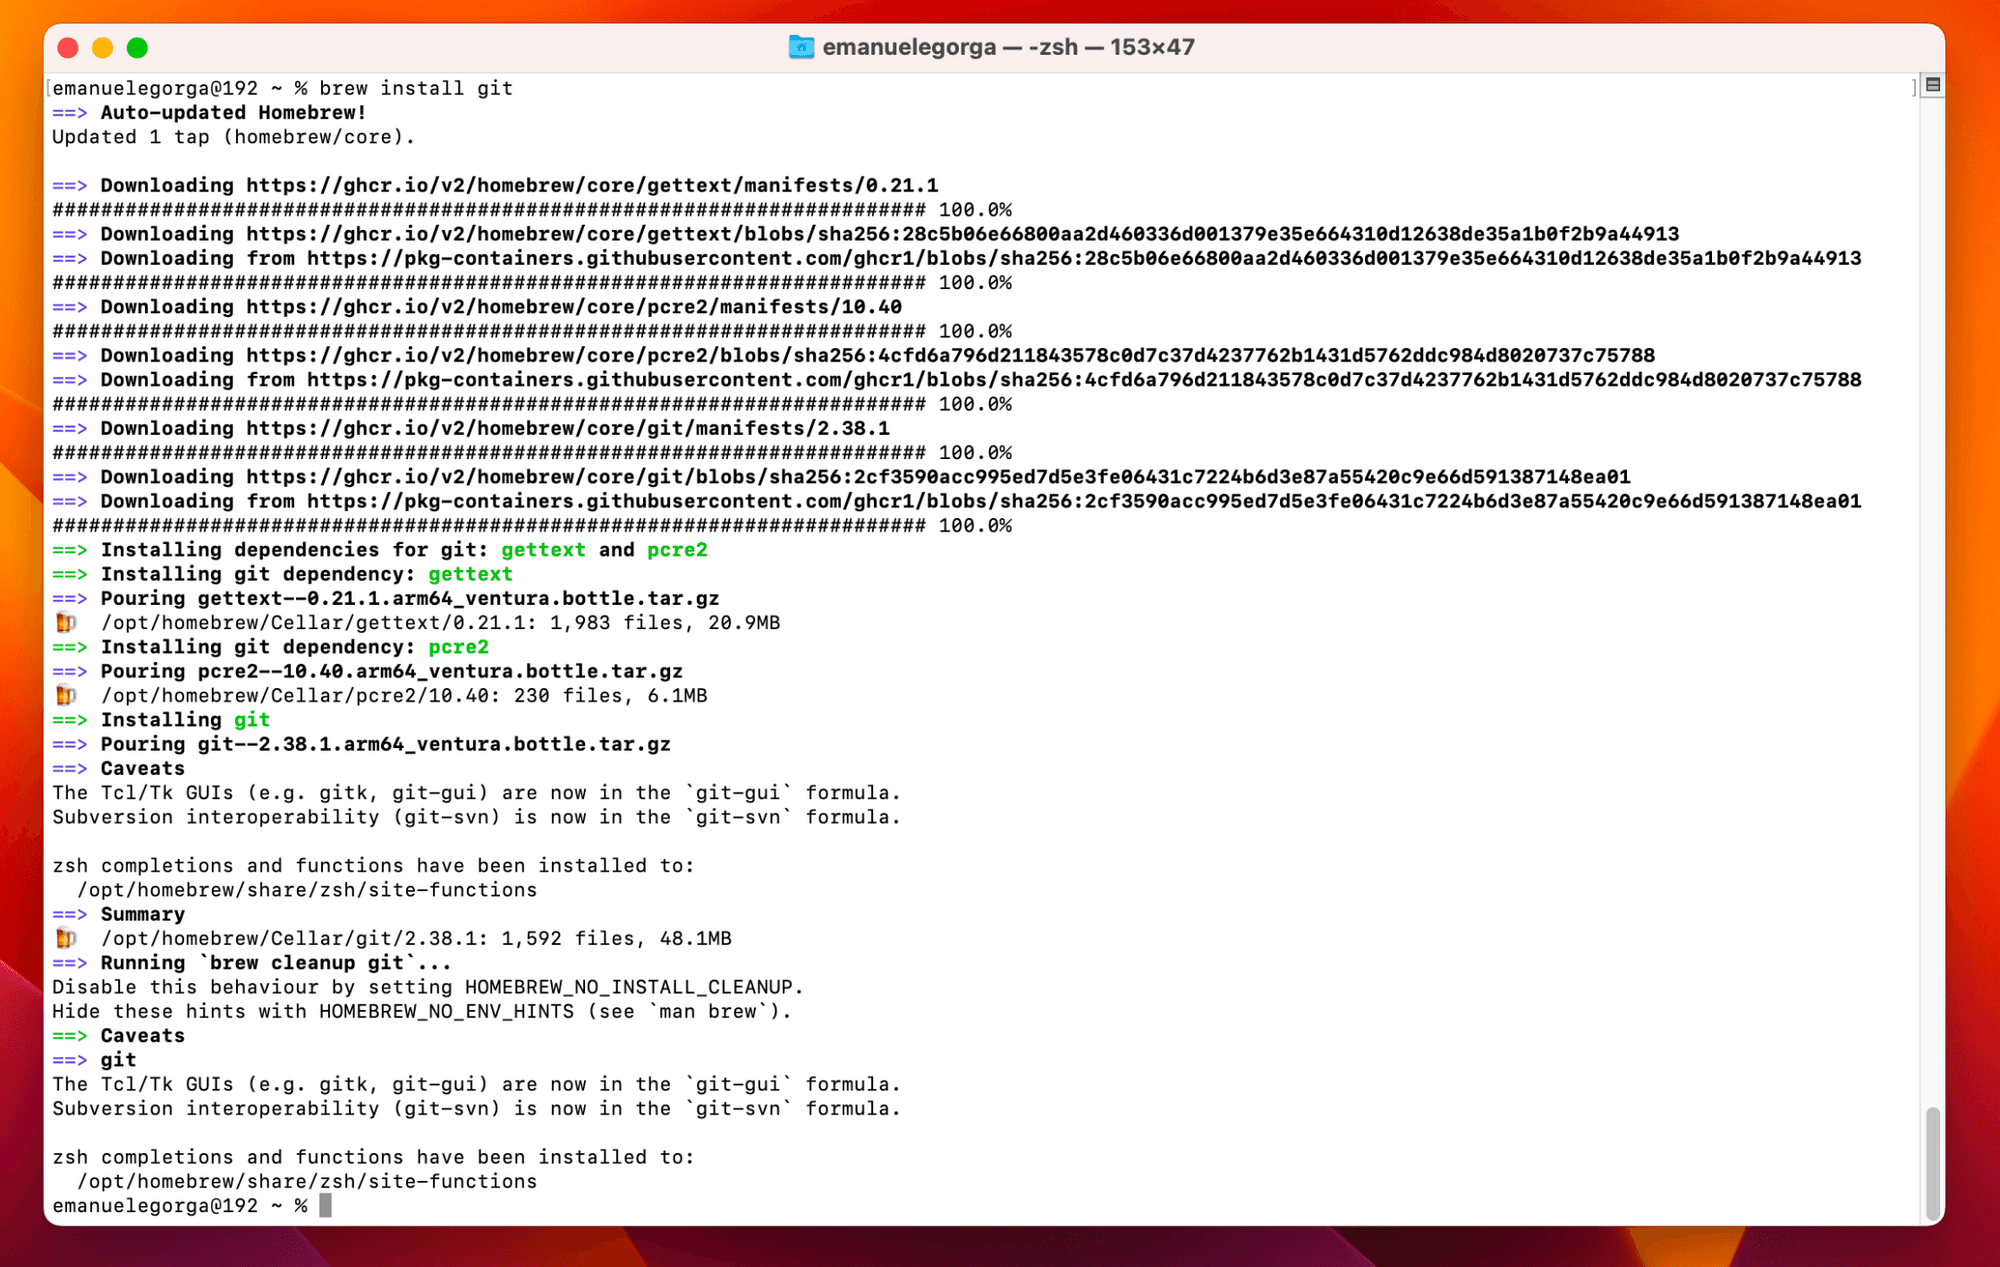Image resolution: width=2000 pixels, height=1267 pixels.
Task: Click the "Auto-updated Homebrew!" line
Action: click(233, 113)
